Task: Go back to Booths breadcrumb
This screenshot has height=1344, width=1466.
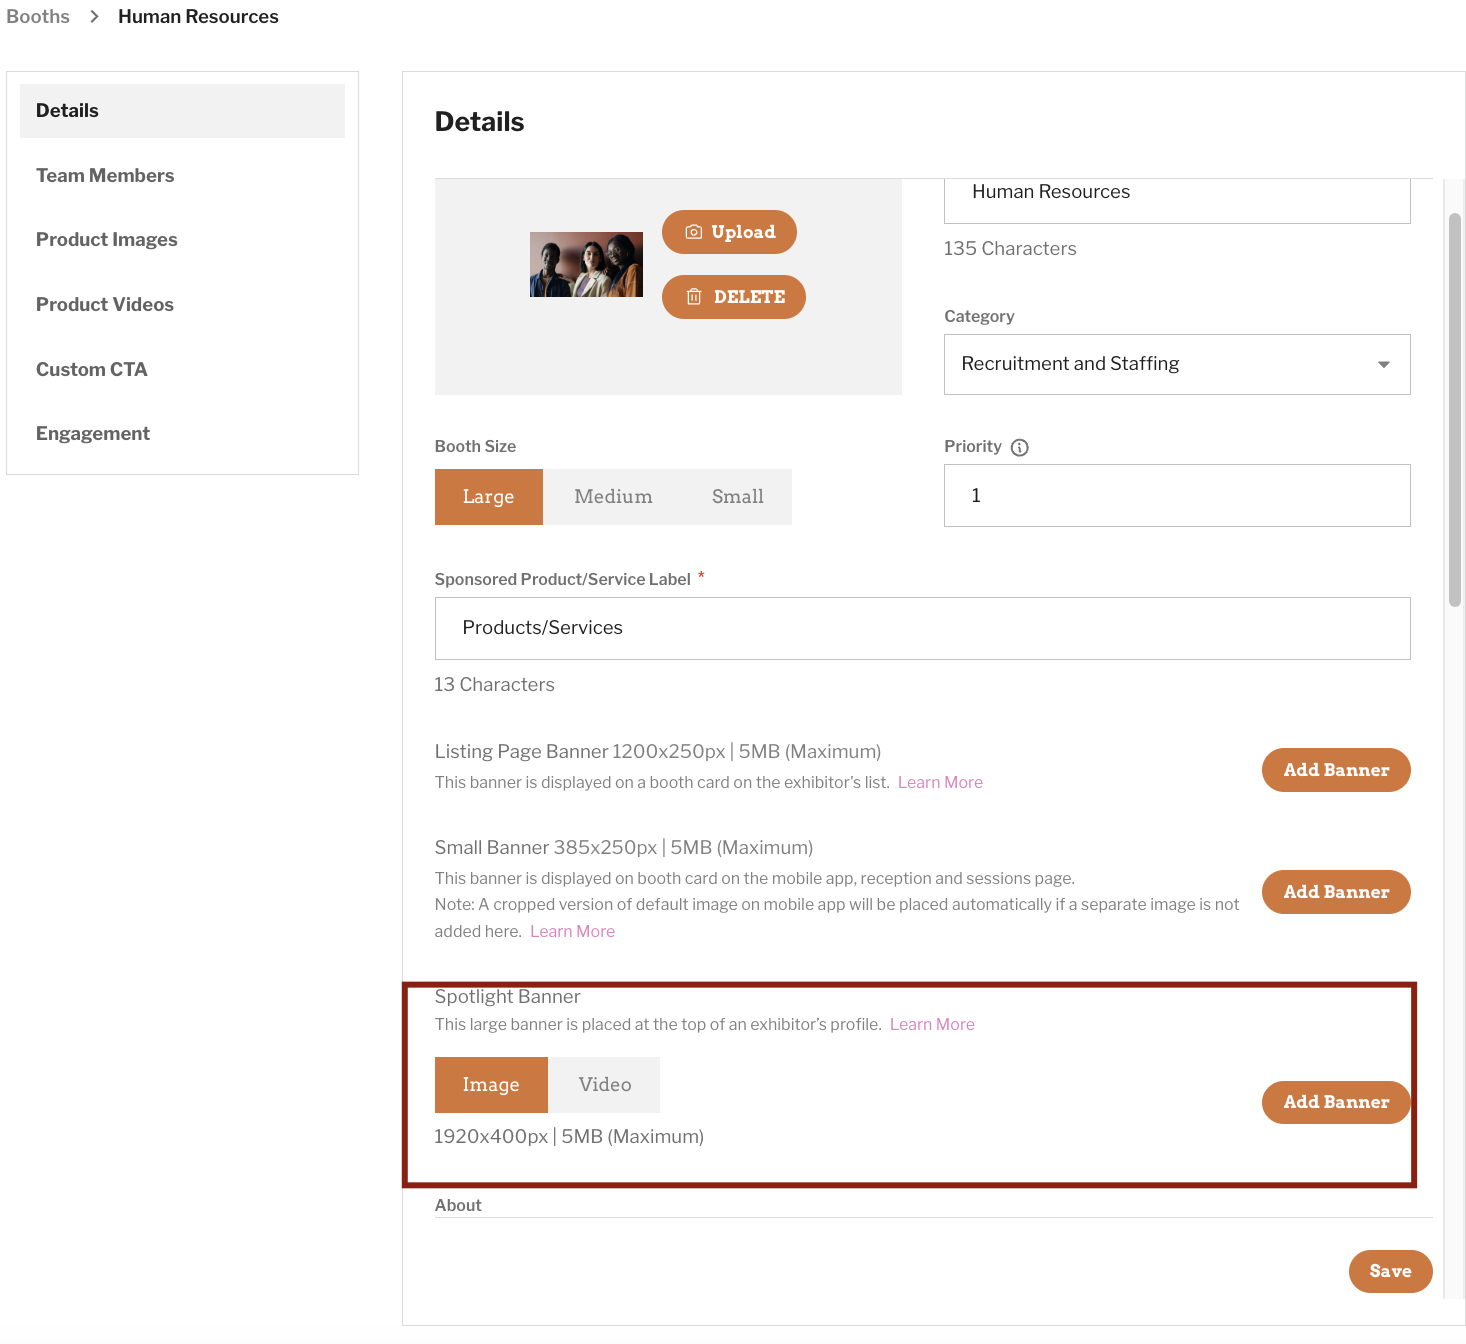Action: click(38, 17)
